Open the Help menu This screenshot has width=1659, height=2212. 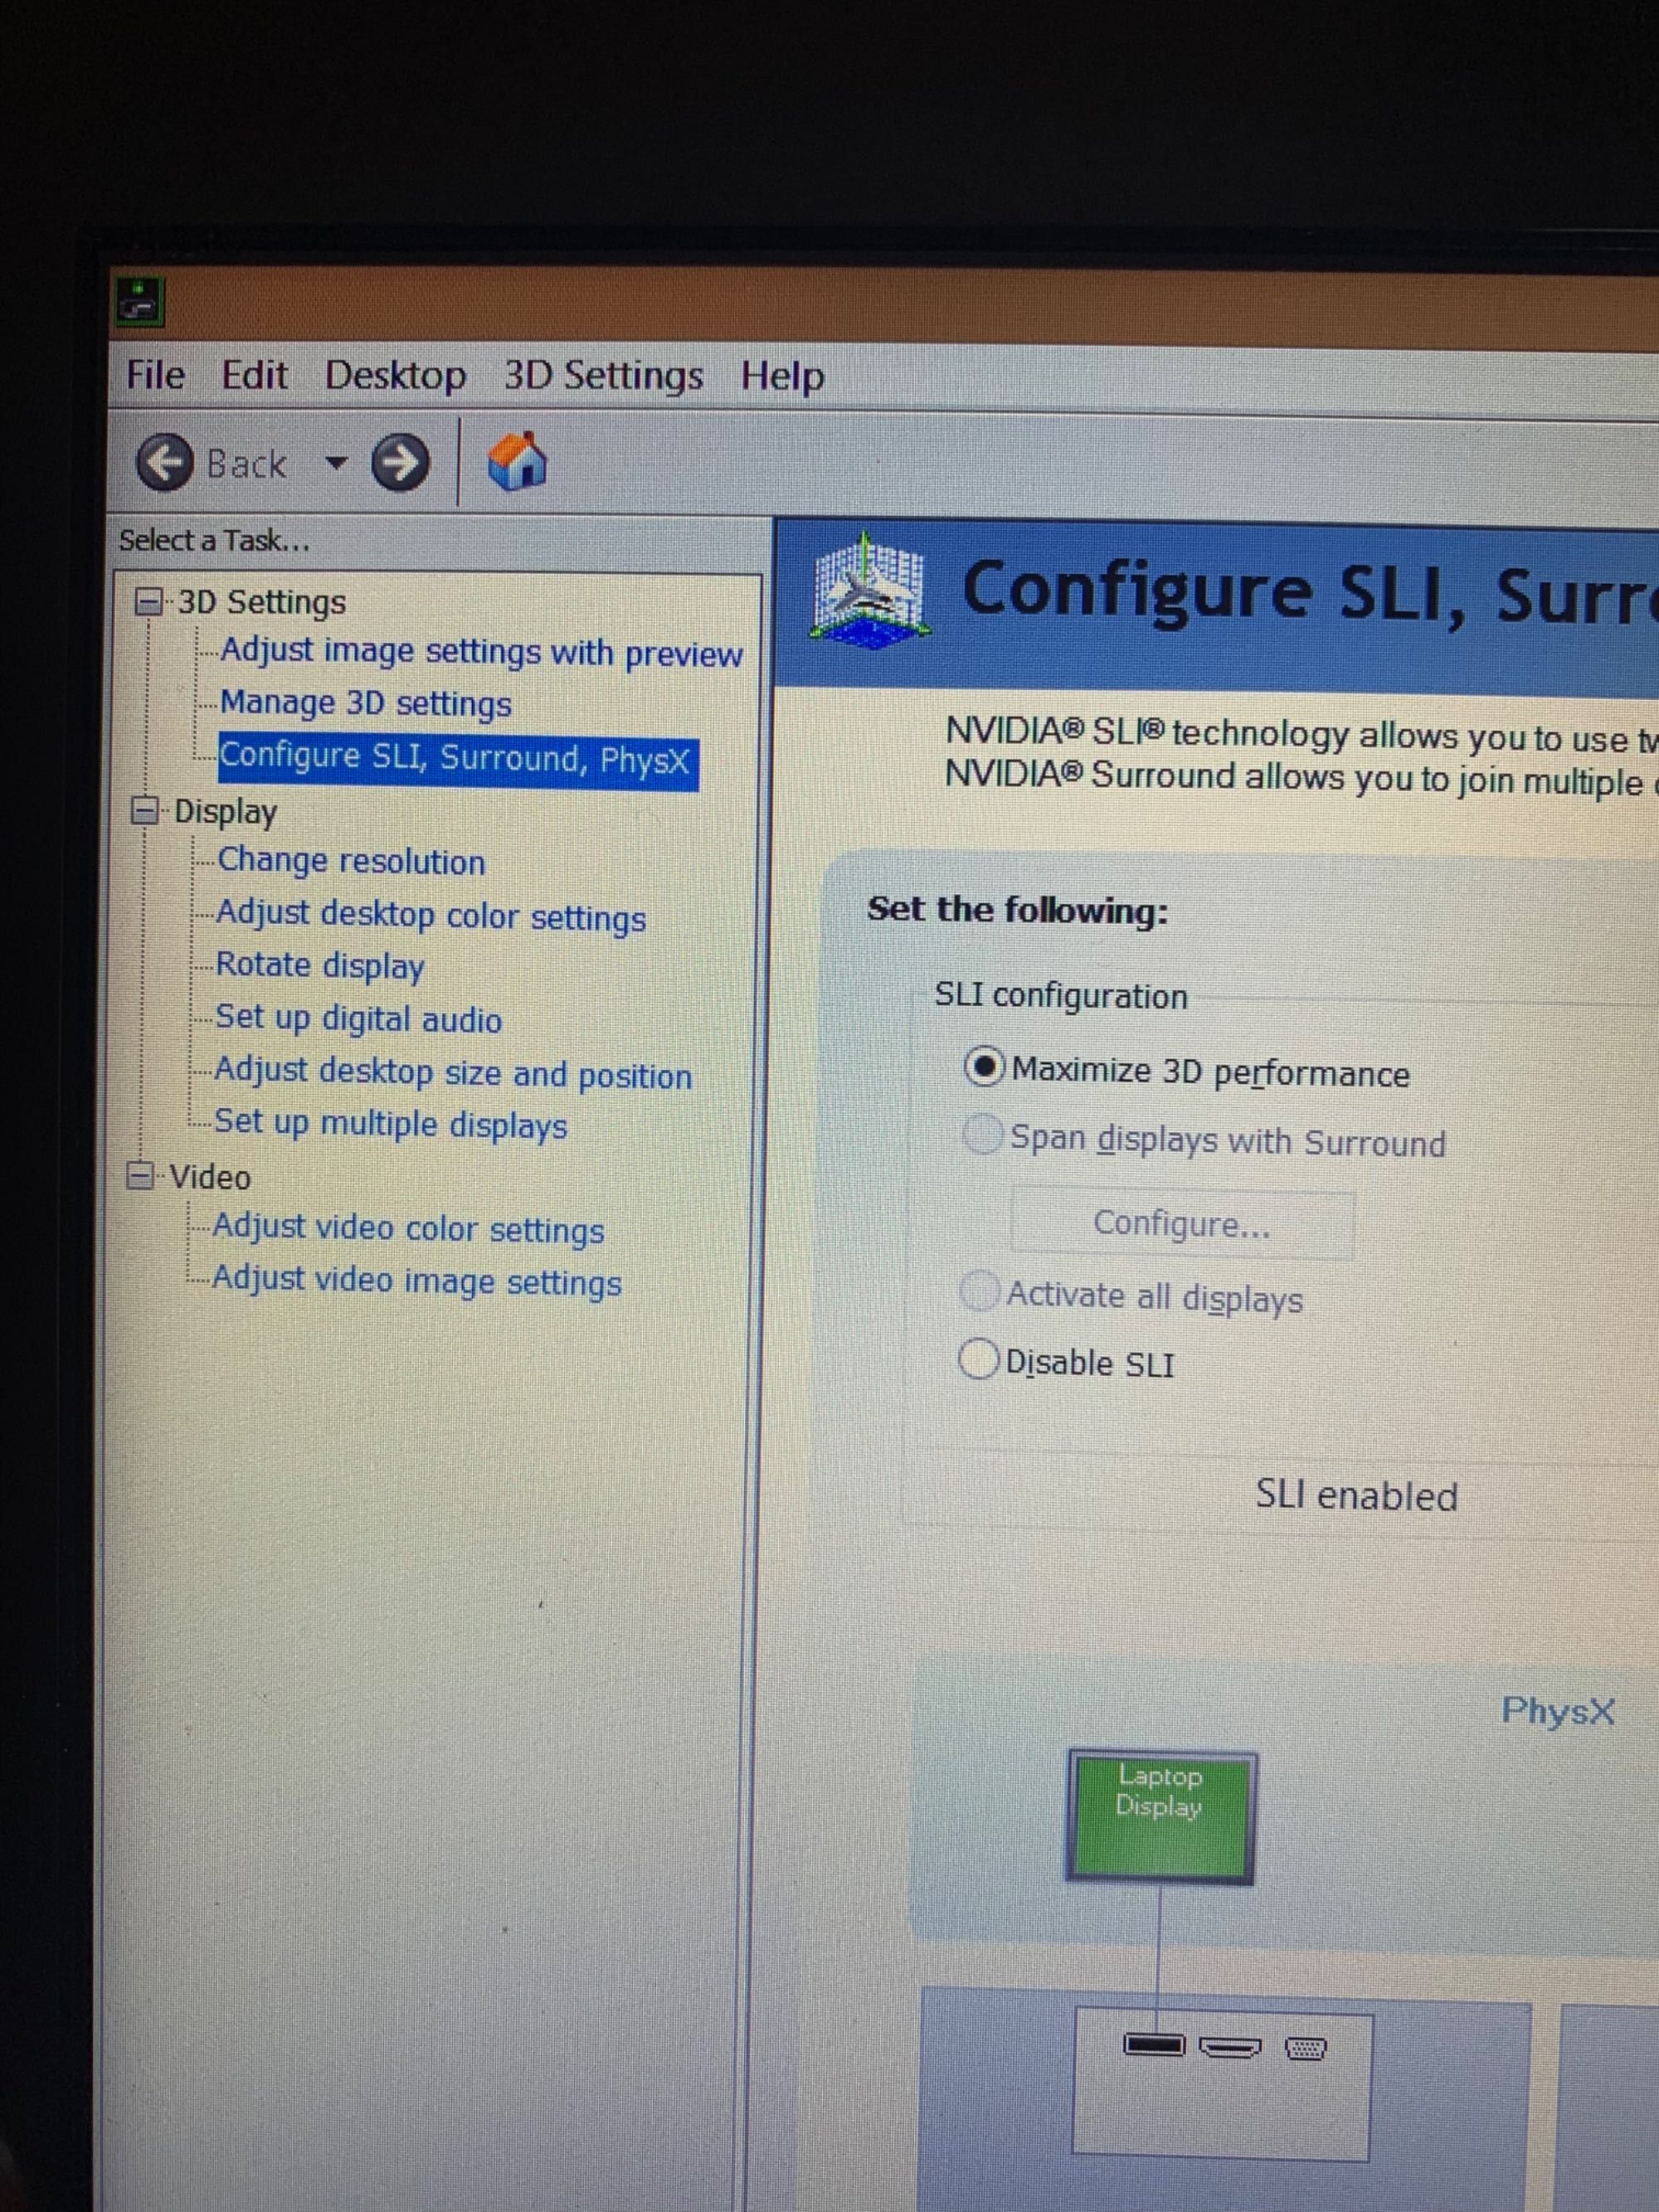tap(783, 378)
